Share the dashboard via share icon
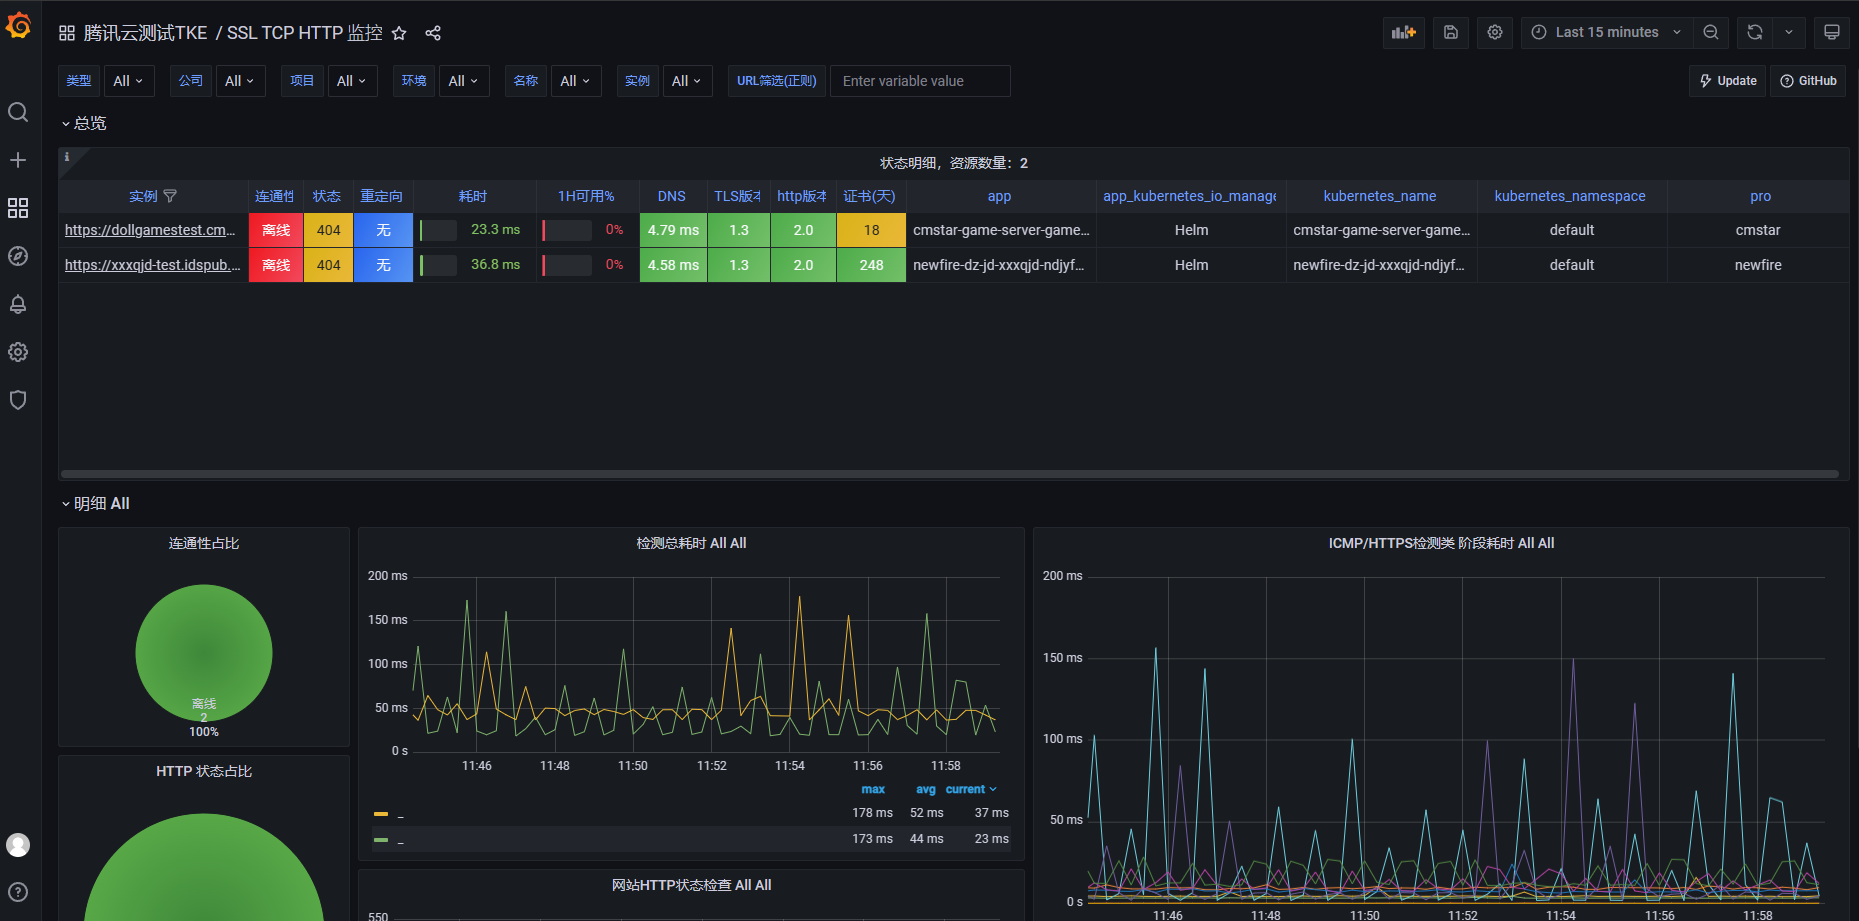 (433, 33)
